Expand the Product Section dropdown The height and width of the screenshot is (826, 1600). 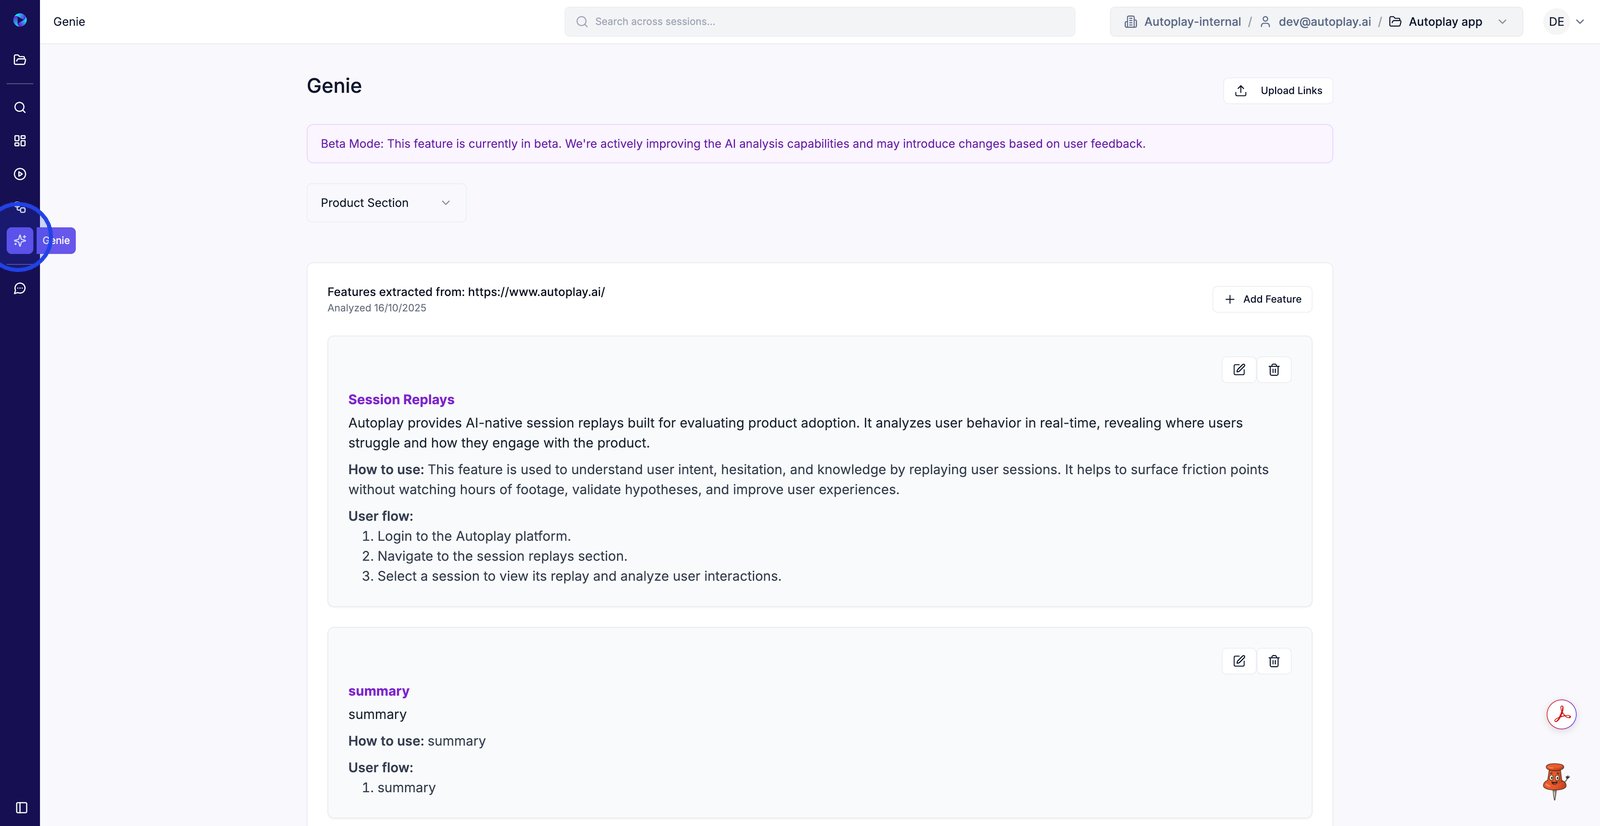386,203
